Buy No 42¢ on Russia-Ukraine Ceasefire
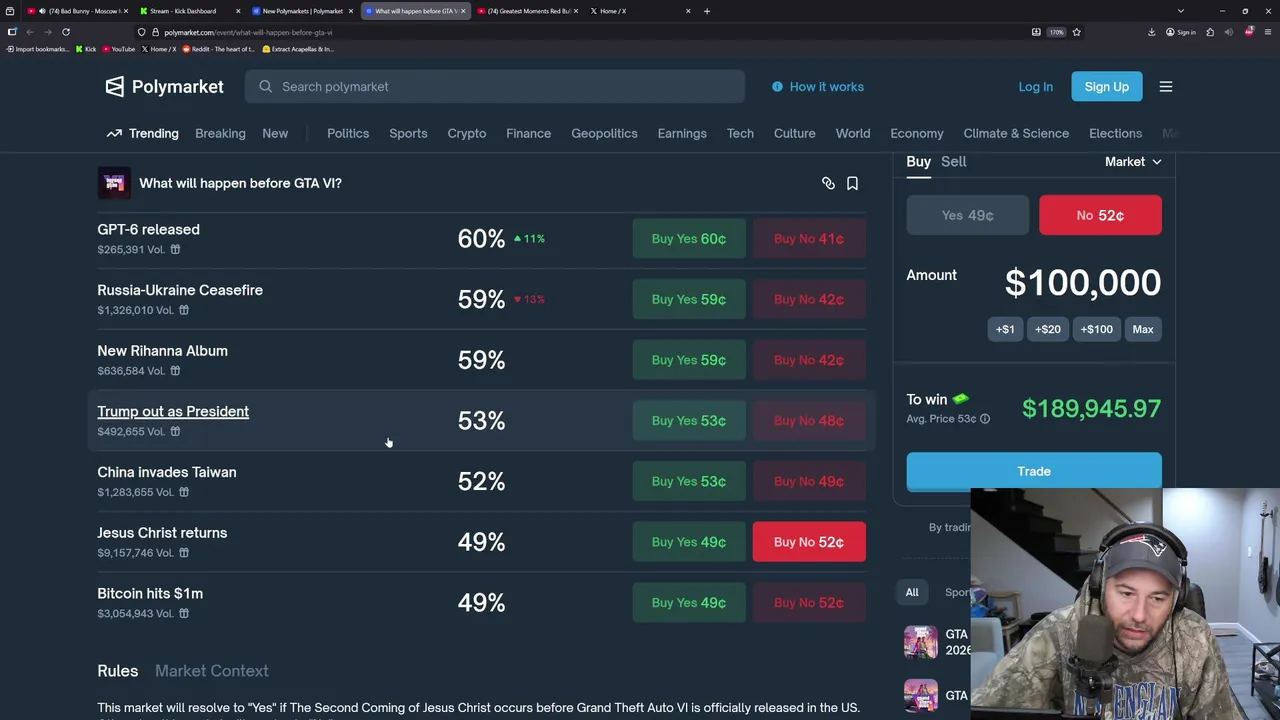The height and width of the screenshot is (720, 1280). tap(809, 299)
